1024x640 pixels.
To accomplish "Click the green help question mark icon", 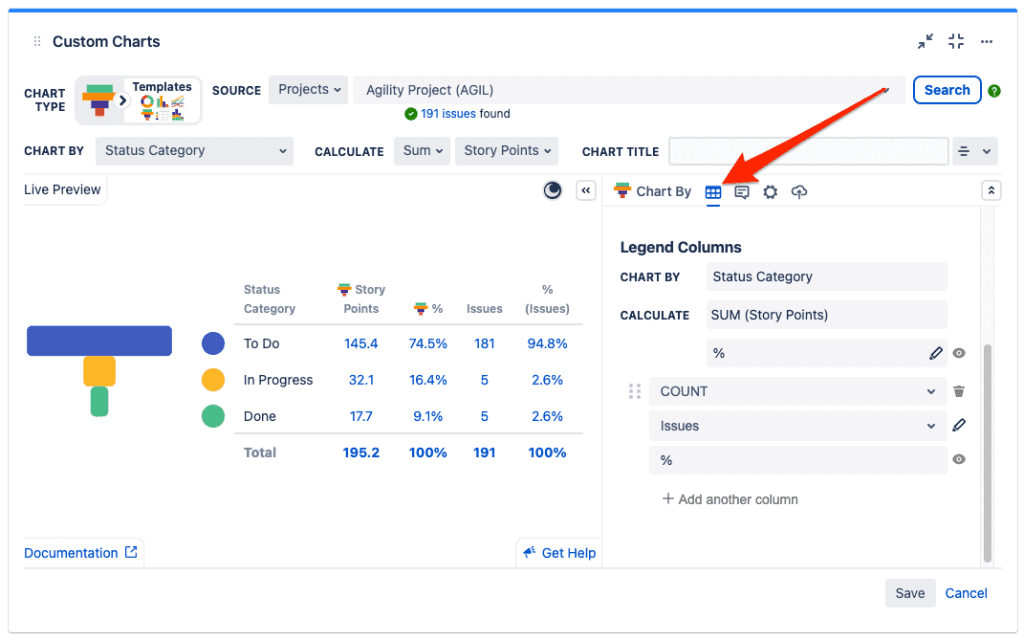I will pyautogui.click(x=994, y=91).
